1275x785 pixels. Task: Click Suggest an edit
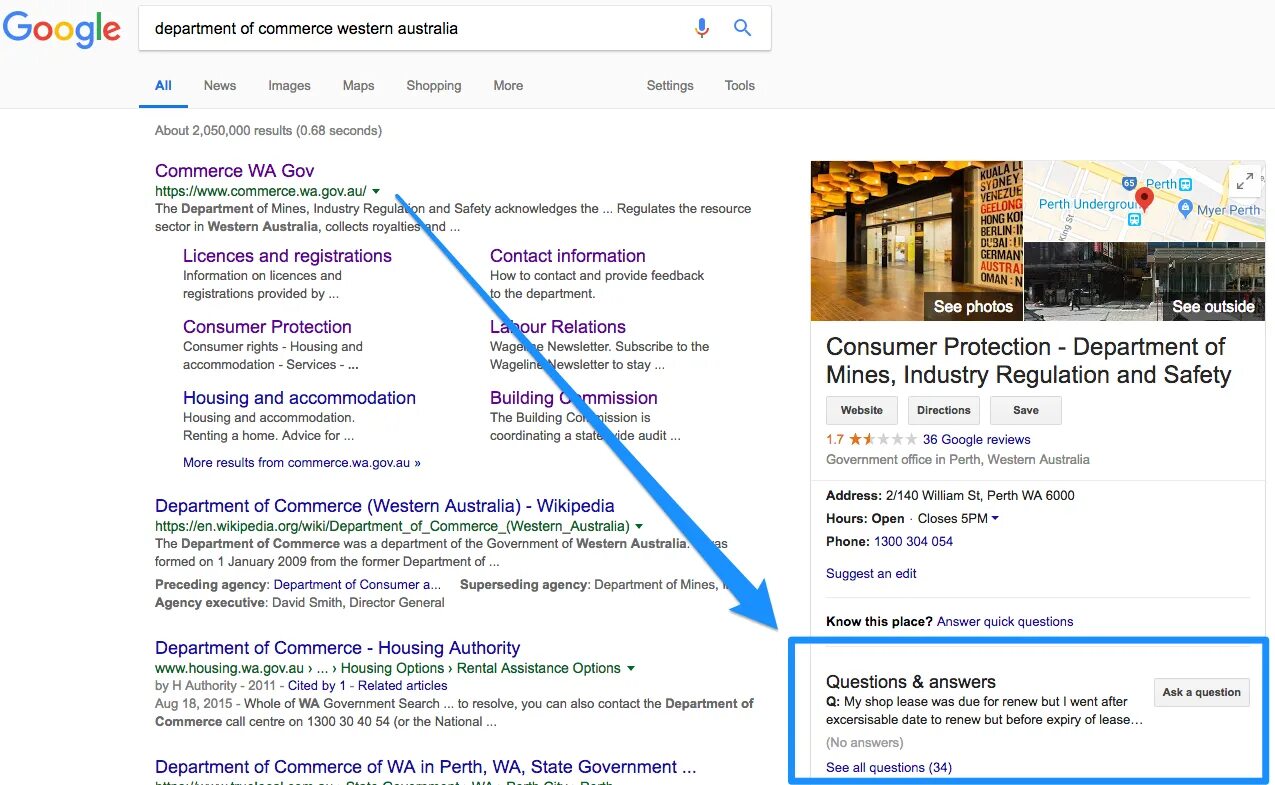[x=871, y=573]
